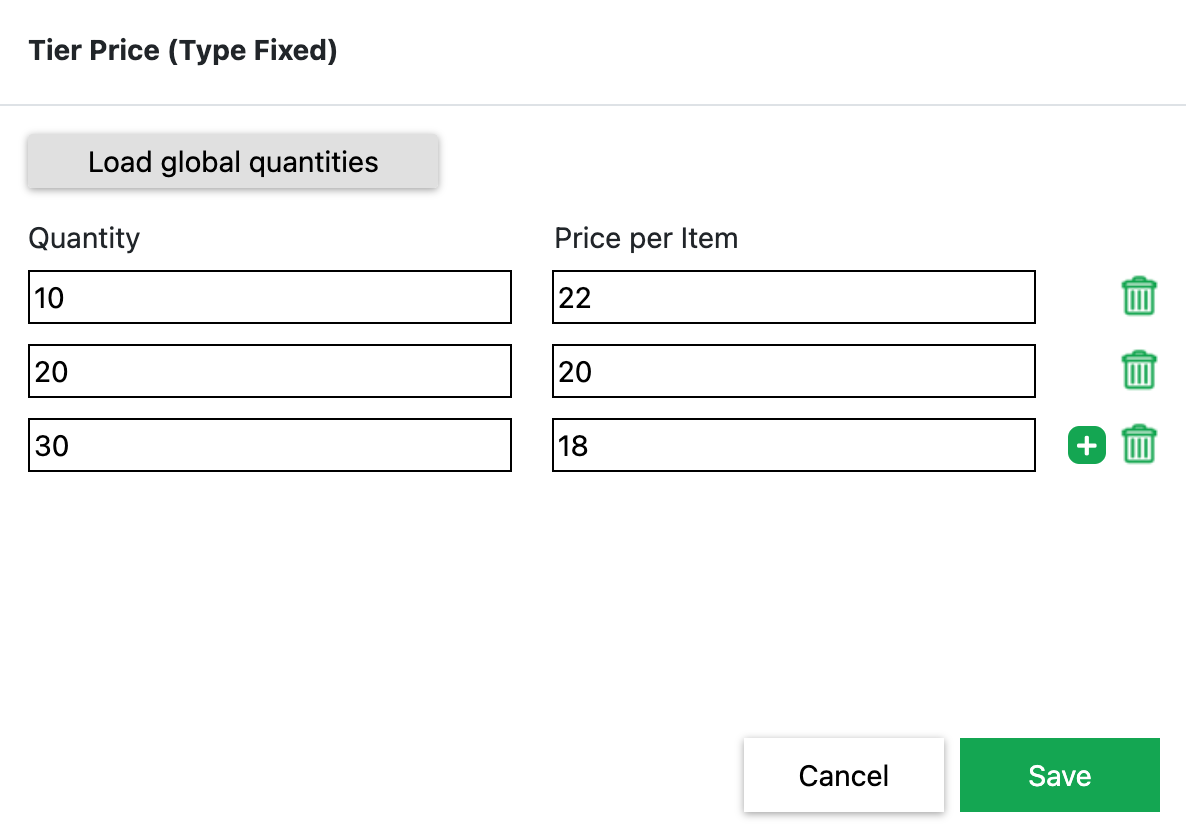Click the Tier Price (Type Fixed) heading

coord(183,51)
